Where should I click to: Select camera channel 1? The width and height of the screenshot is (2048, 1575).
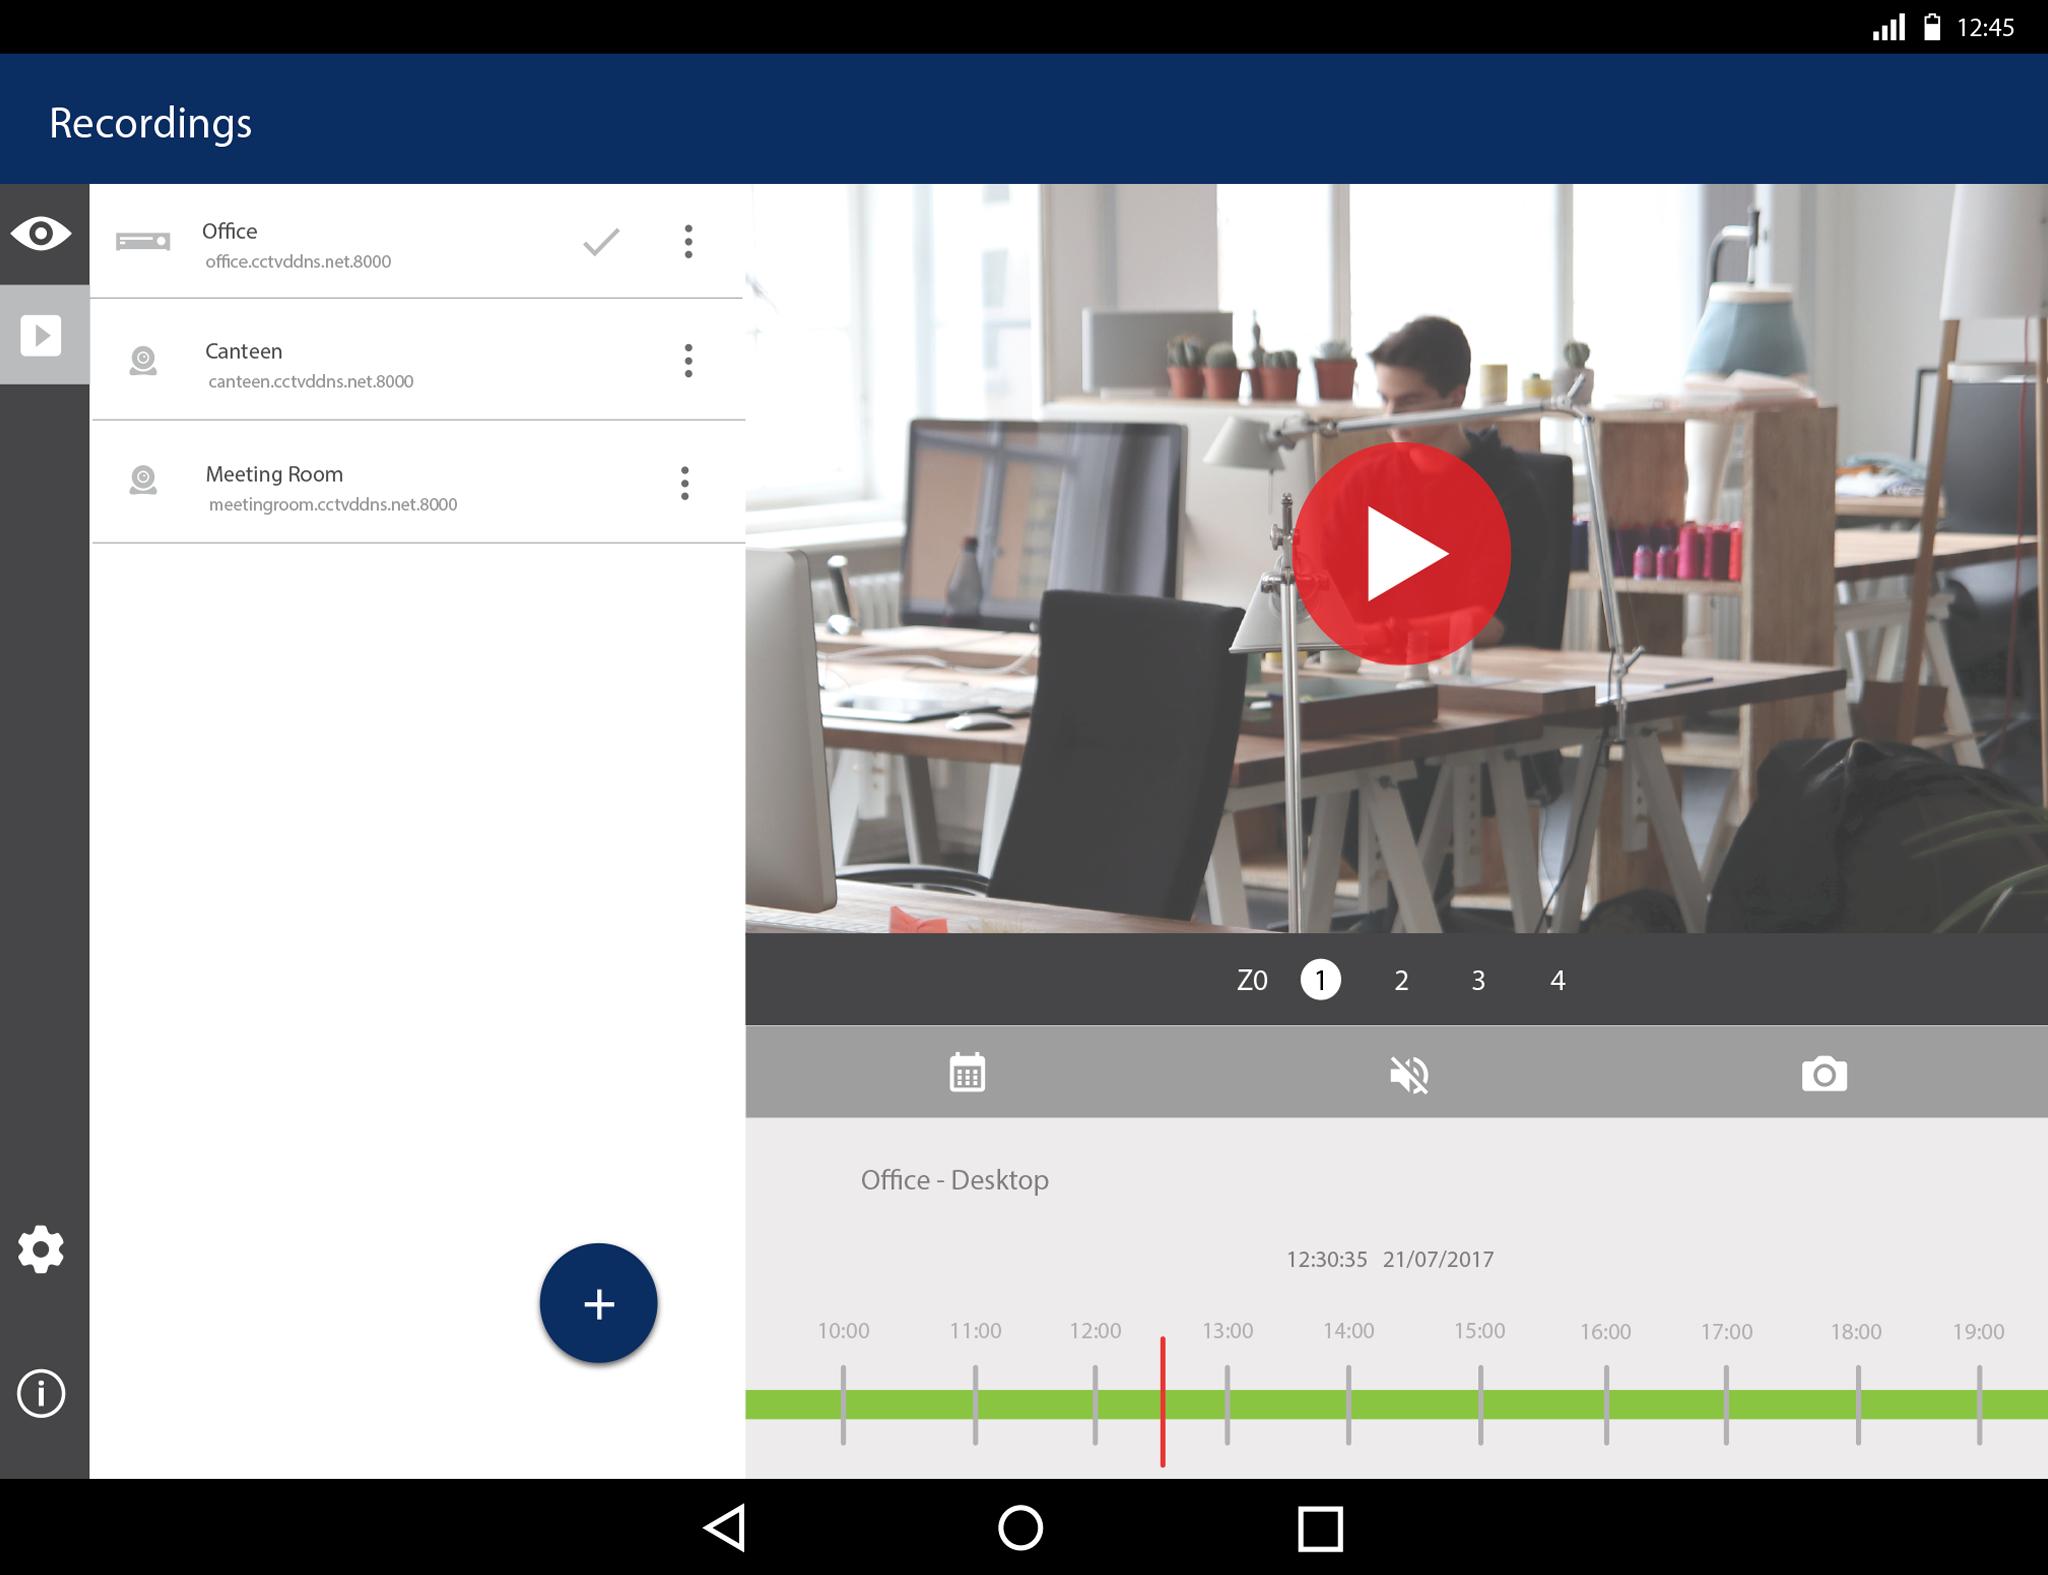pos(1320,979)
